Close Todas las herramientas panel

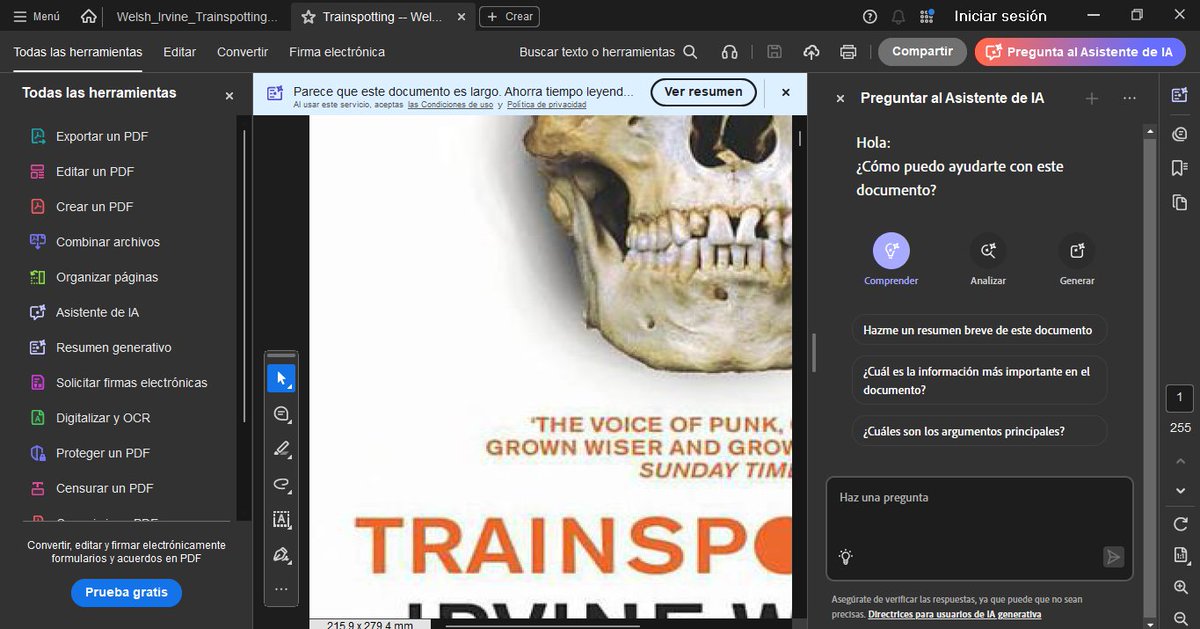point(229,96)
